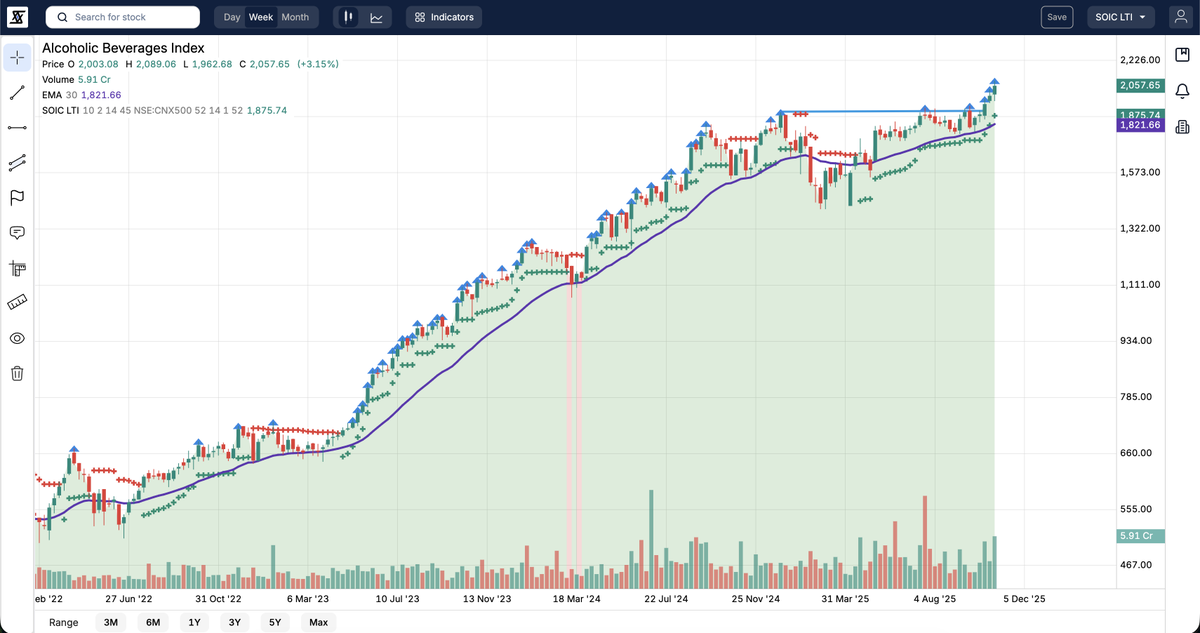
Task: Set range to 1Y
Action: (x=194, y=622)
